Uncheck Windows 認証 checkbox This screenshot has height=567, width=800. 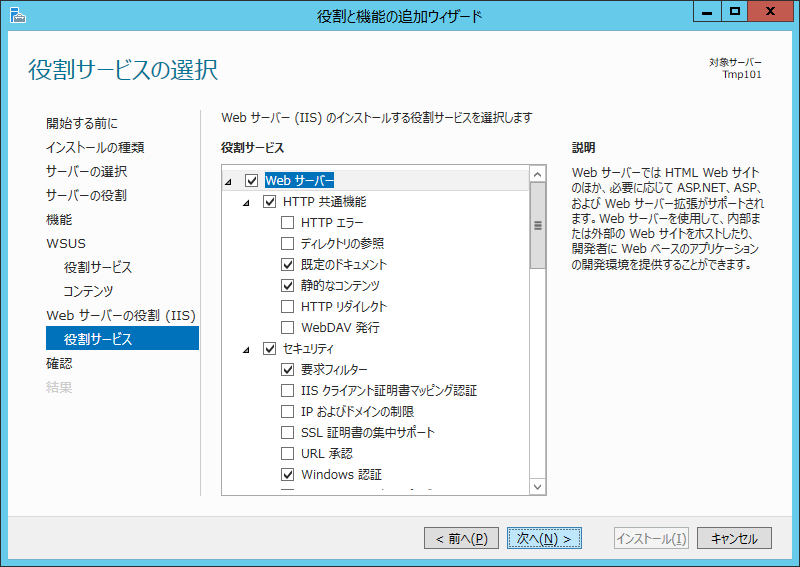coord(288,475)
